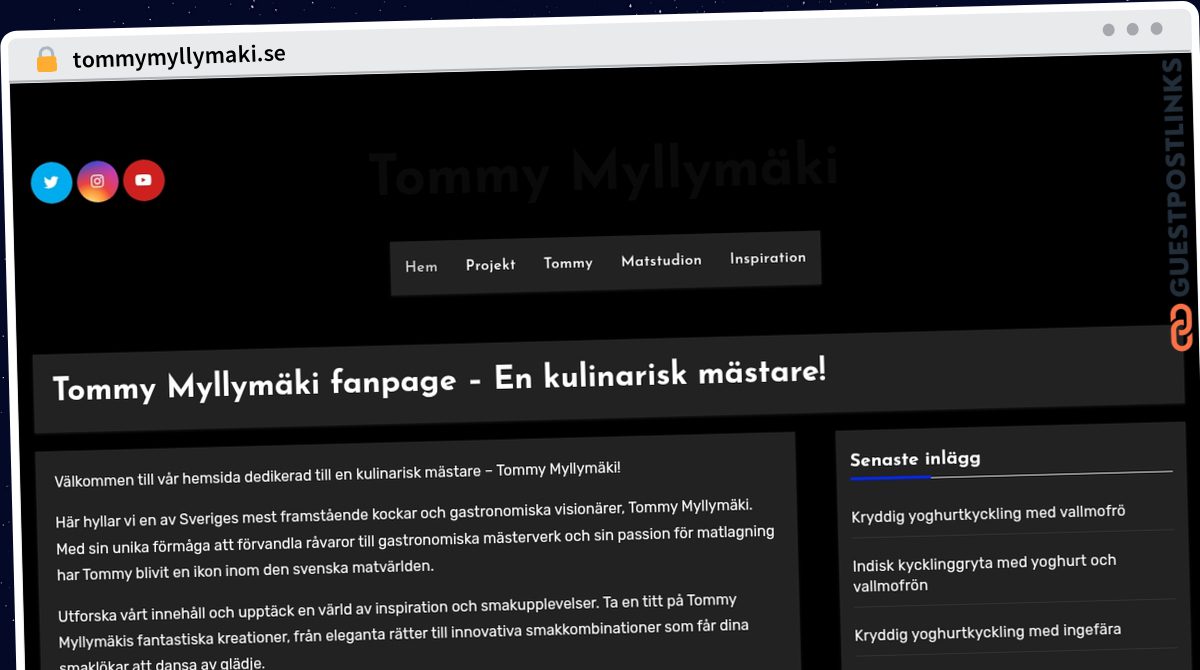Open the Tommy menu item
Image resolution: width=1200 pixels, height=670 pixels.
point(568,263)
